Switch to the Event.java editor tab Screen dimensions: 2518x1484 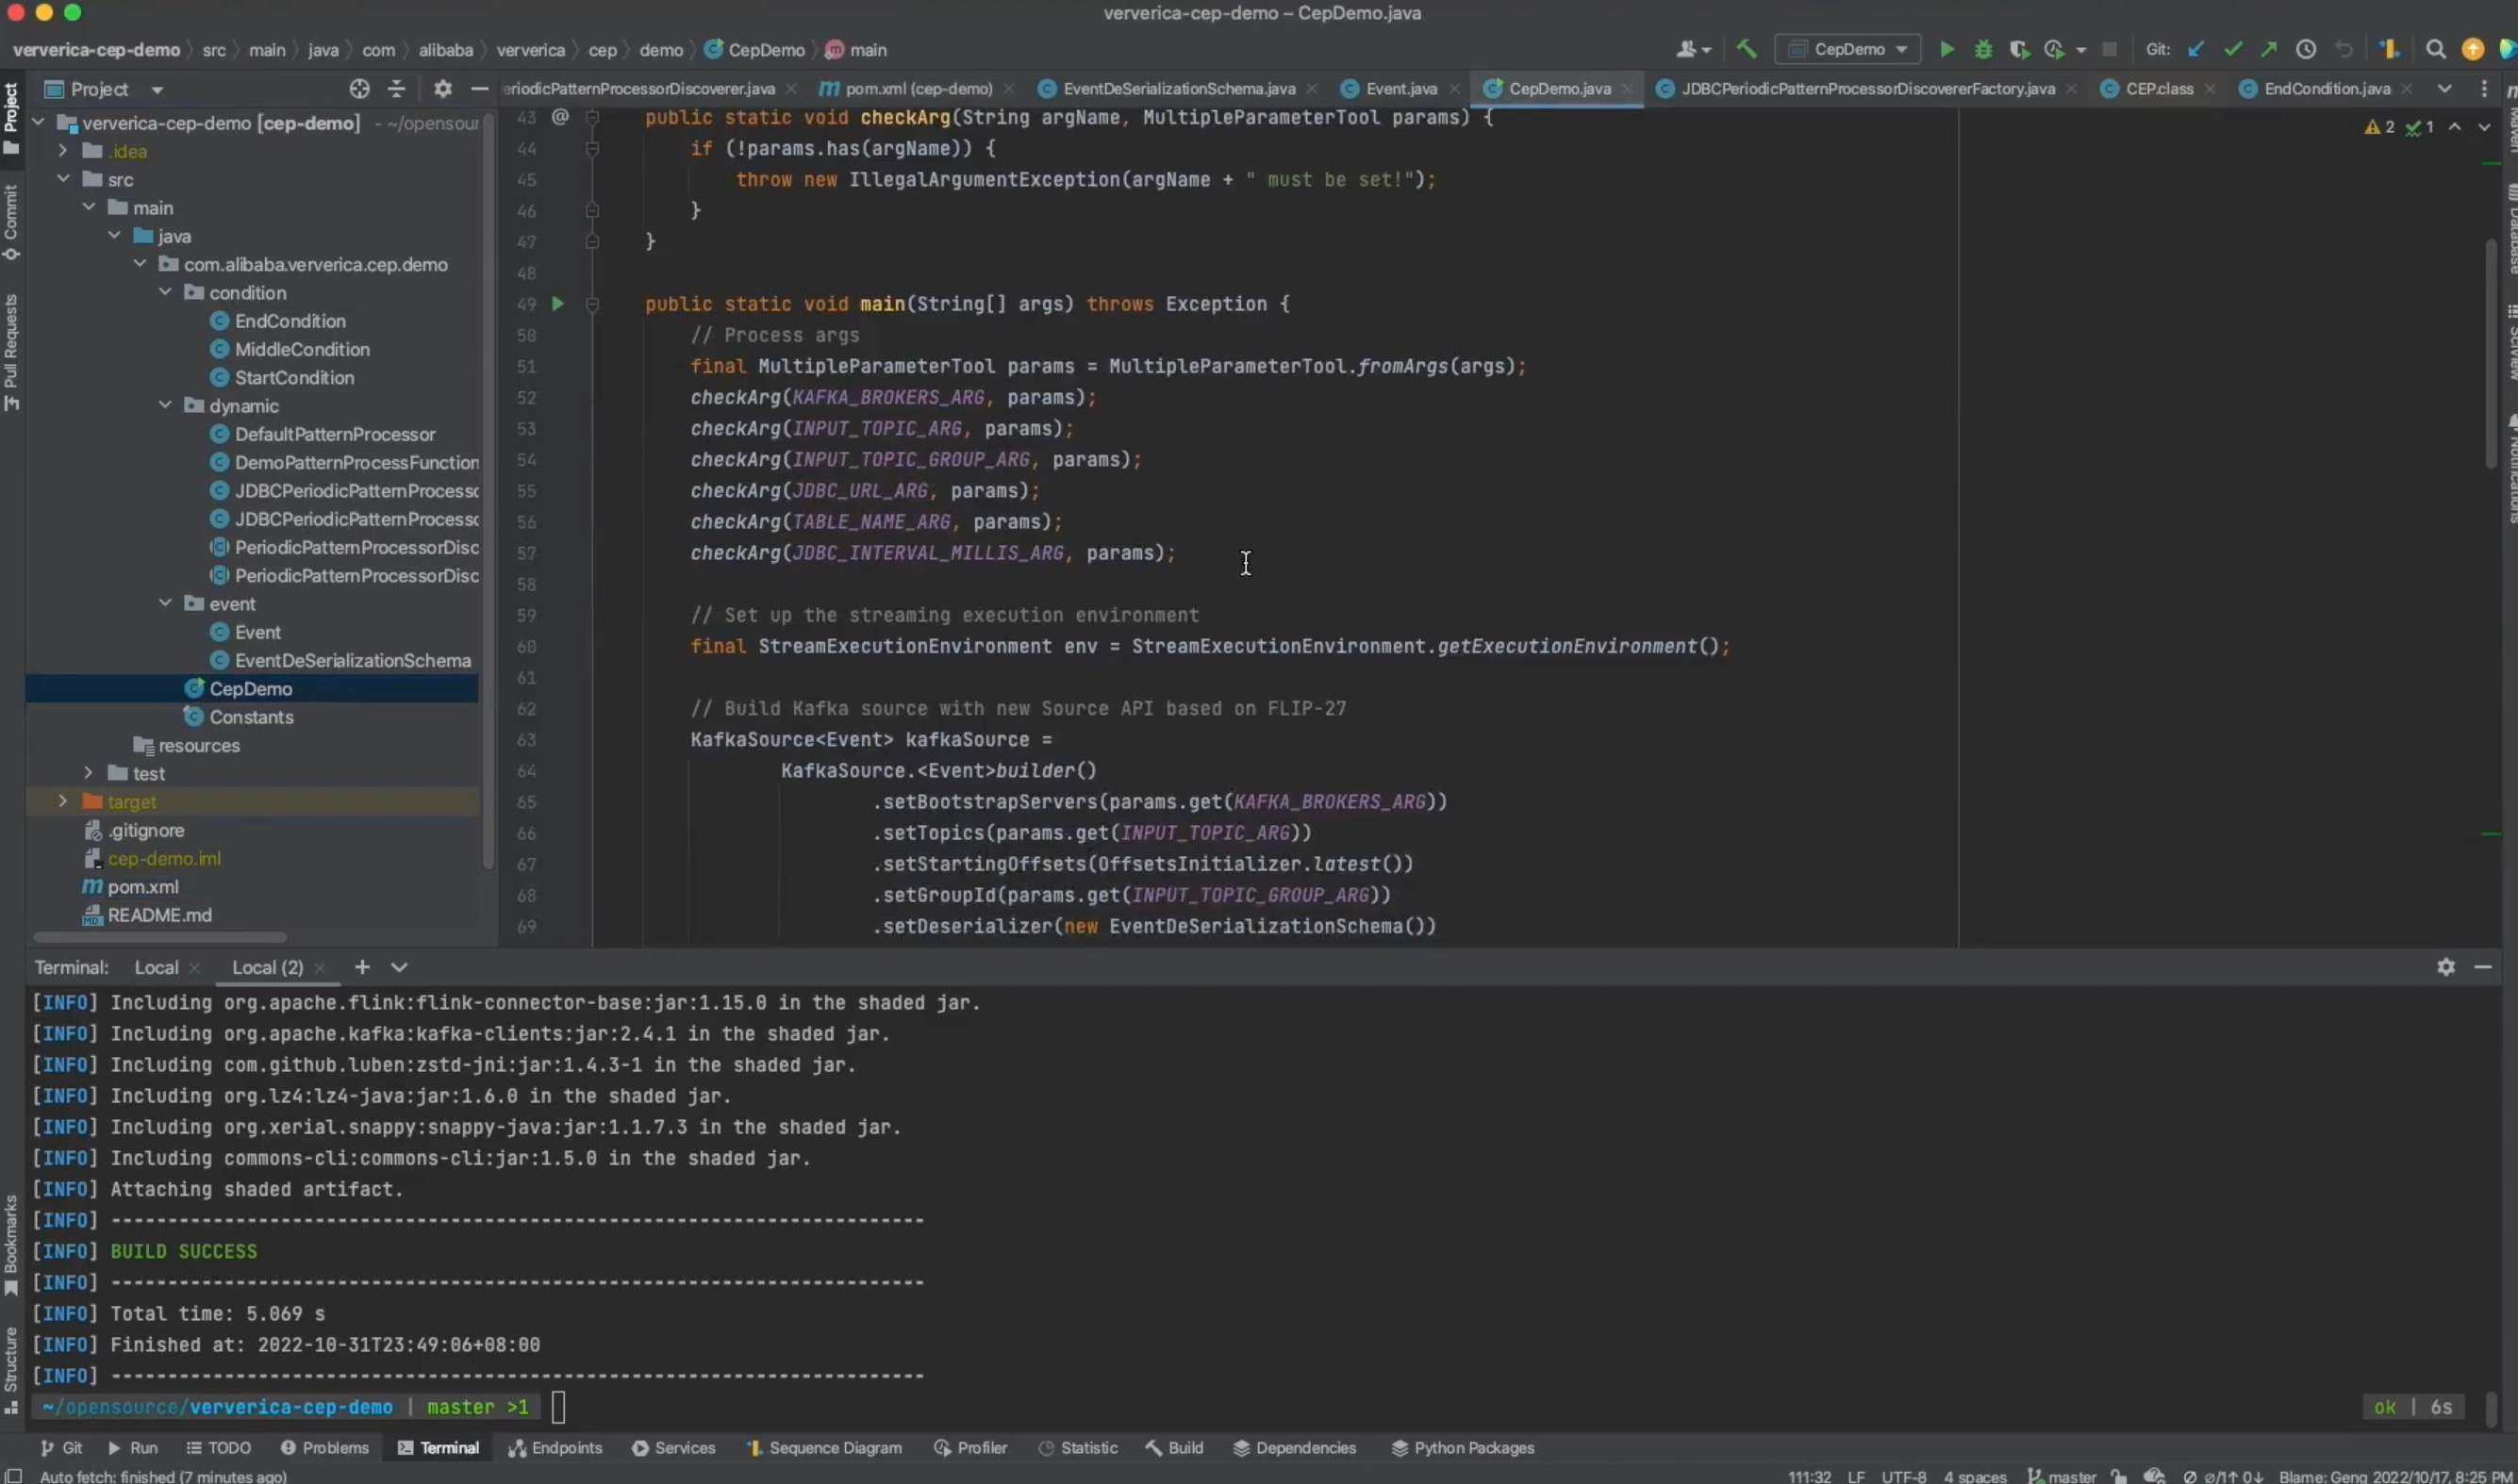click(x=1400, y=89)
